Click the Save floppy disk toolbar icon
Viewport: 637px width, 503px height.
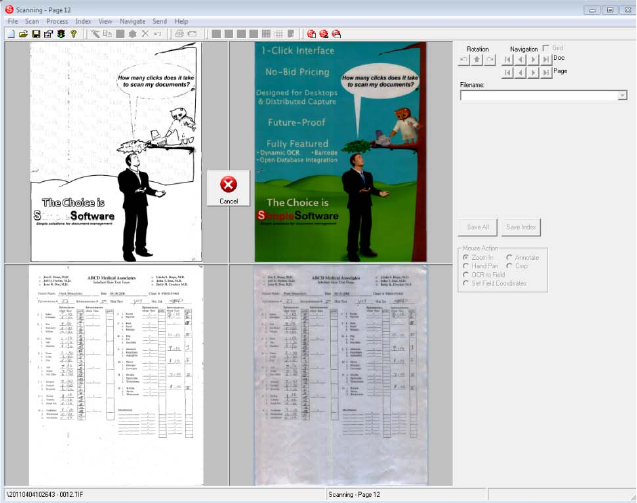36,34
